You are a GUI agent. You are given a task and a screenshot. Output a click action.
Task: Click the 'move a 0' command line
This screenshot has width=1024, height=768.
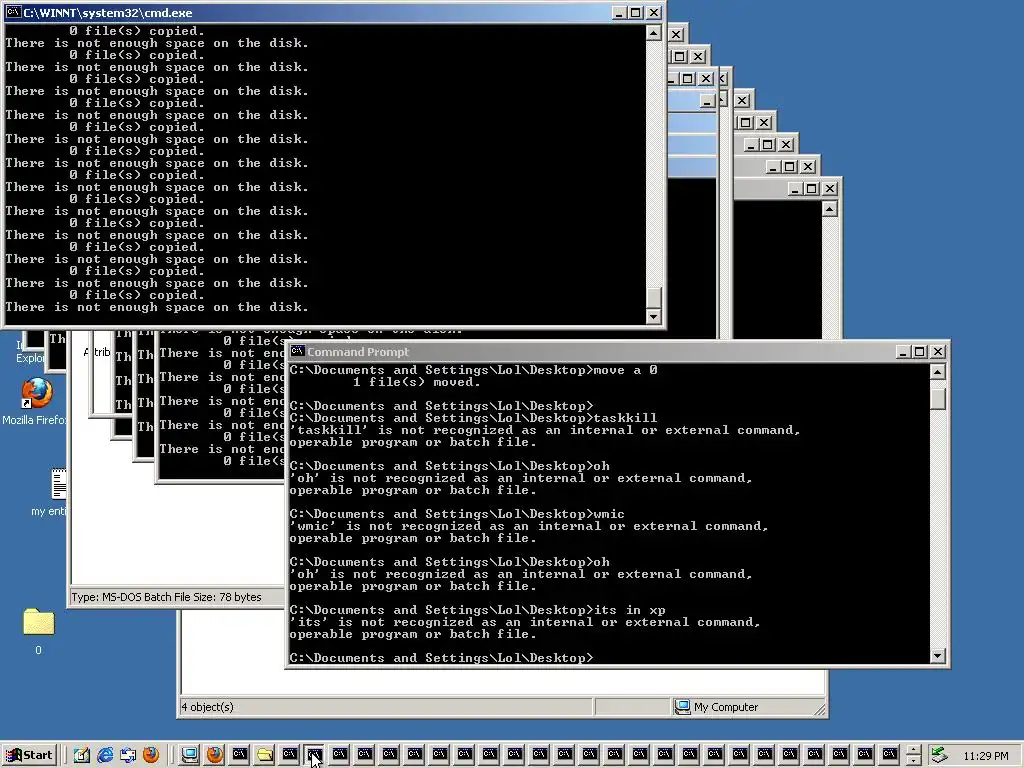(473, 370)
